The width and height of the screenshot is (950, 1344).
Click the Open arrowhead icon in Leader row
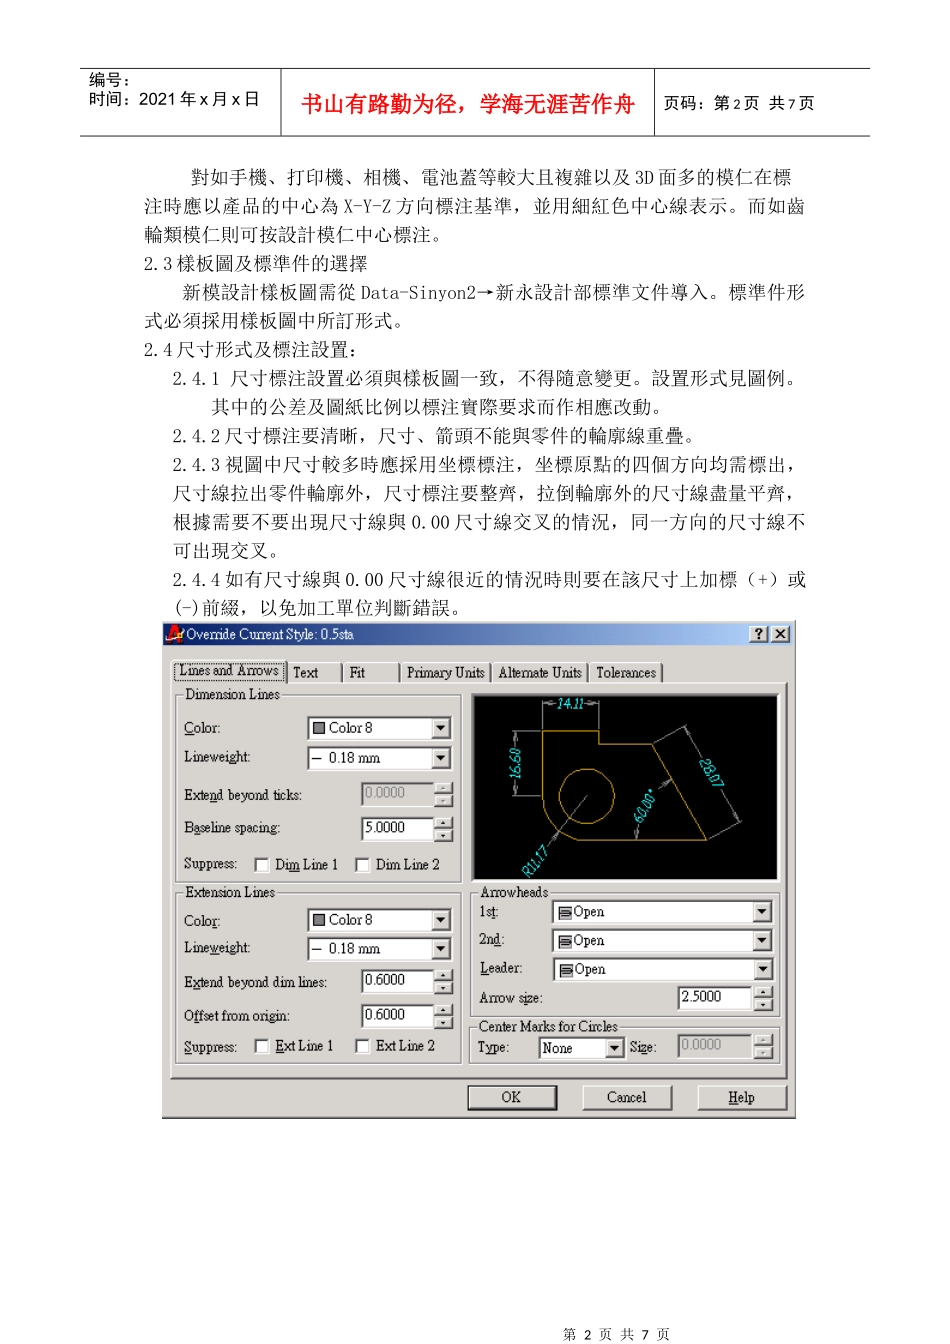click(x=565, y=970)
